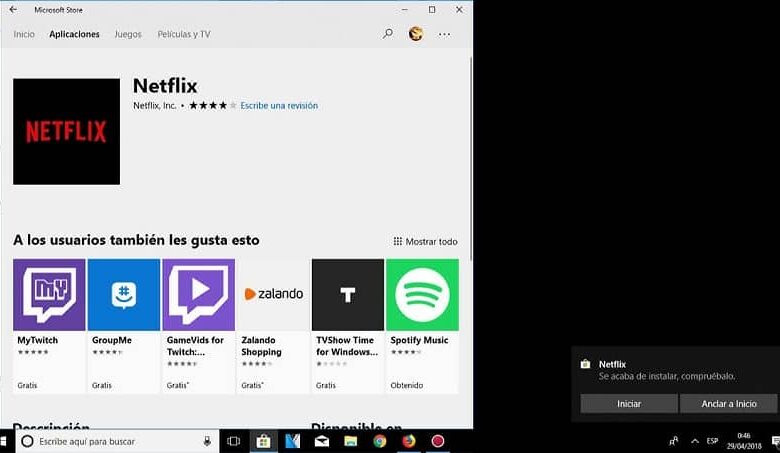Open the three-dot more options menu
Viewport: 780px width, 453px height.
tap(444, 34)
